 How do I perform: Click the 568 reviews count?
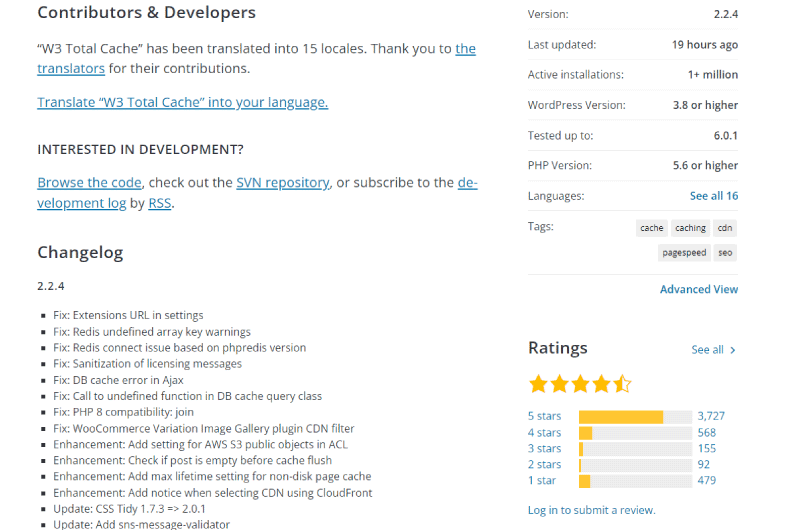(x=707, y=433)
